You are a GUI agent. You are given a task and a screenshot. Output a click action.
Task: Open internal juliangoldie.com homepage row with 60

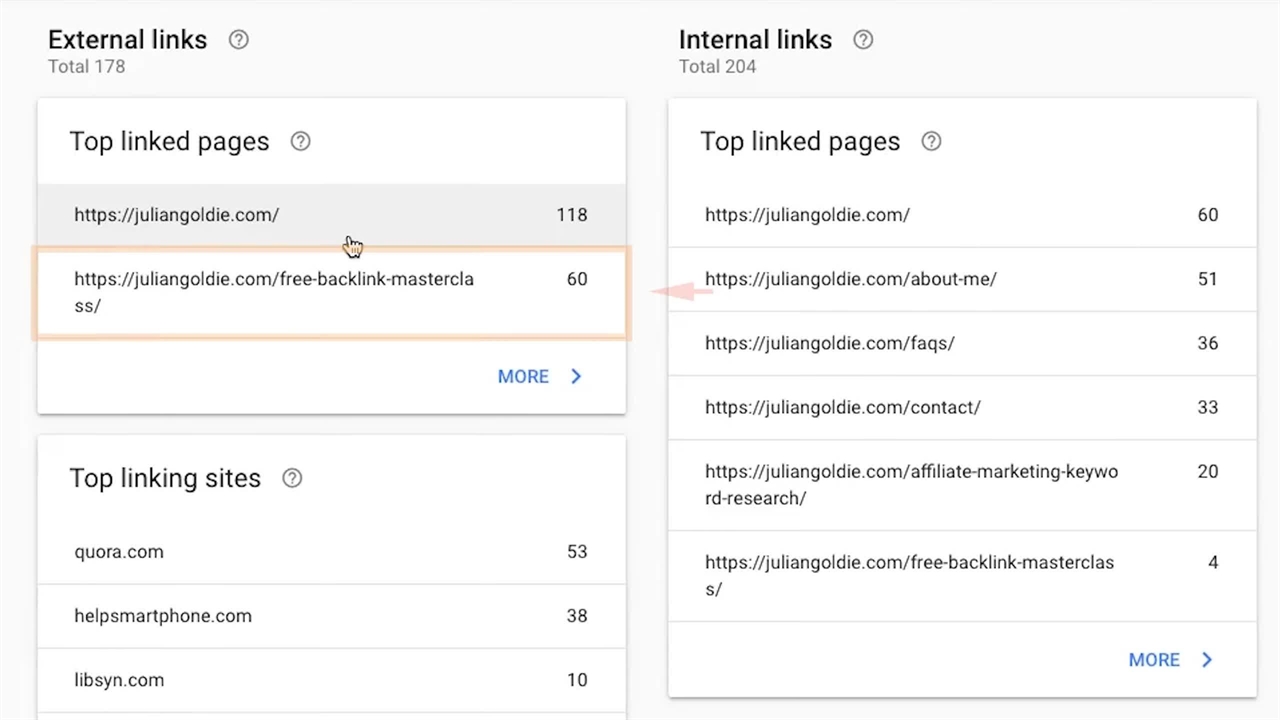point(960,215)
